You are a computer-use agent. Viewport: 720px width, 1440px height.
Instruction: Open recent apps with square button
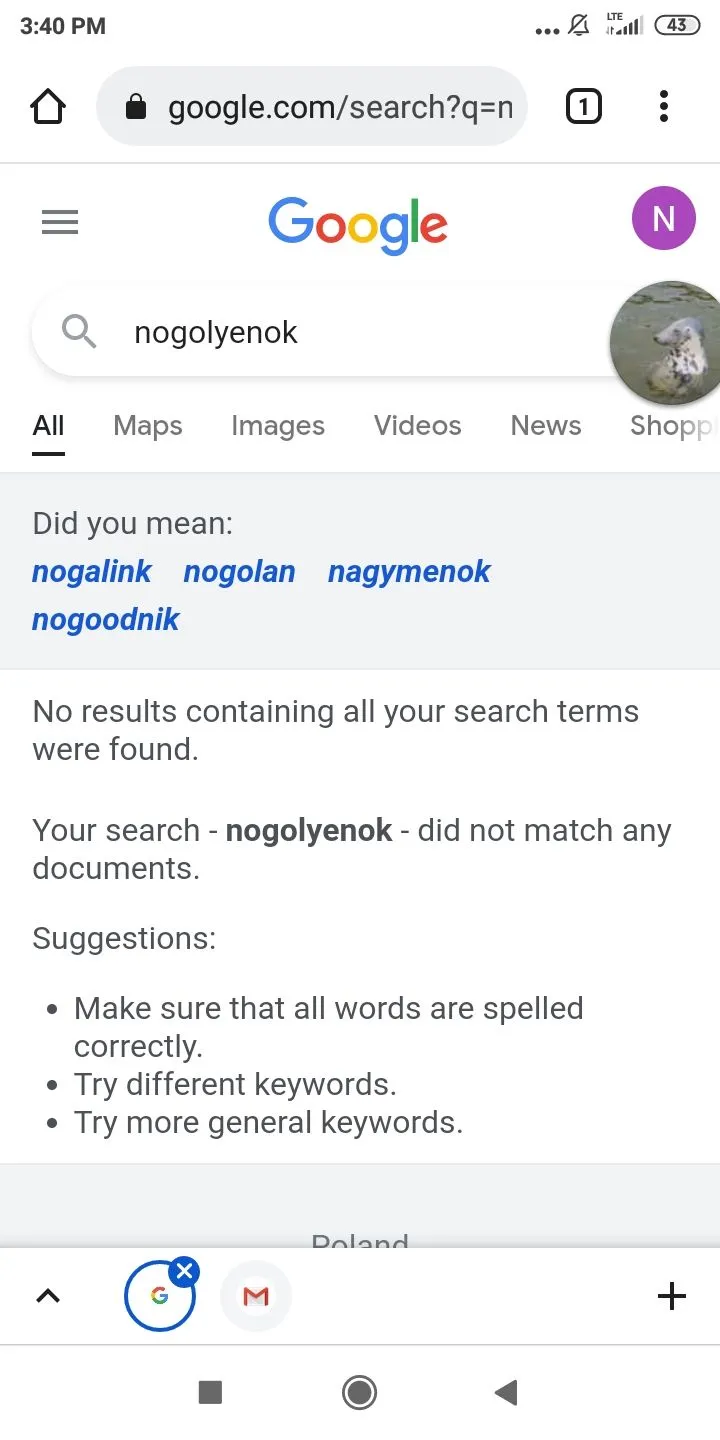[210, 1392]
